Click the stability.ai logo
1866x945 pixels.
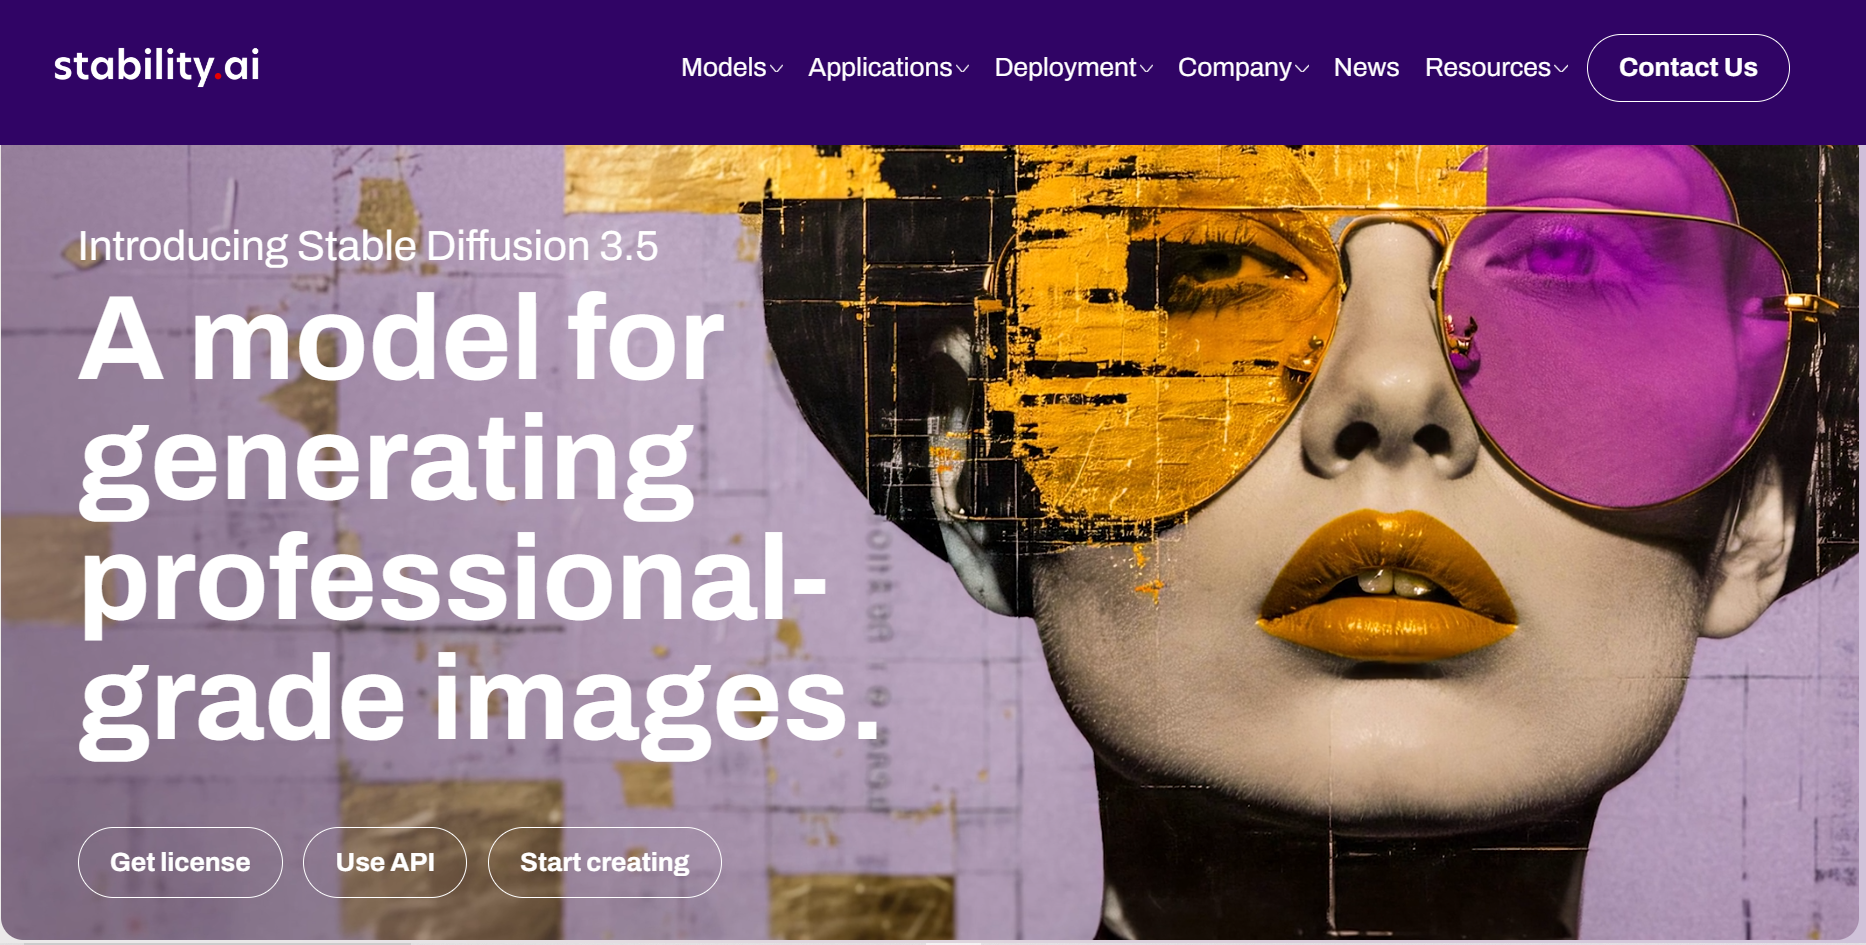tap(157, 66)
